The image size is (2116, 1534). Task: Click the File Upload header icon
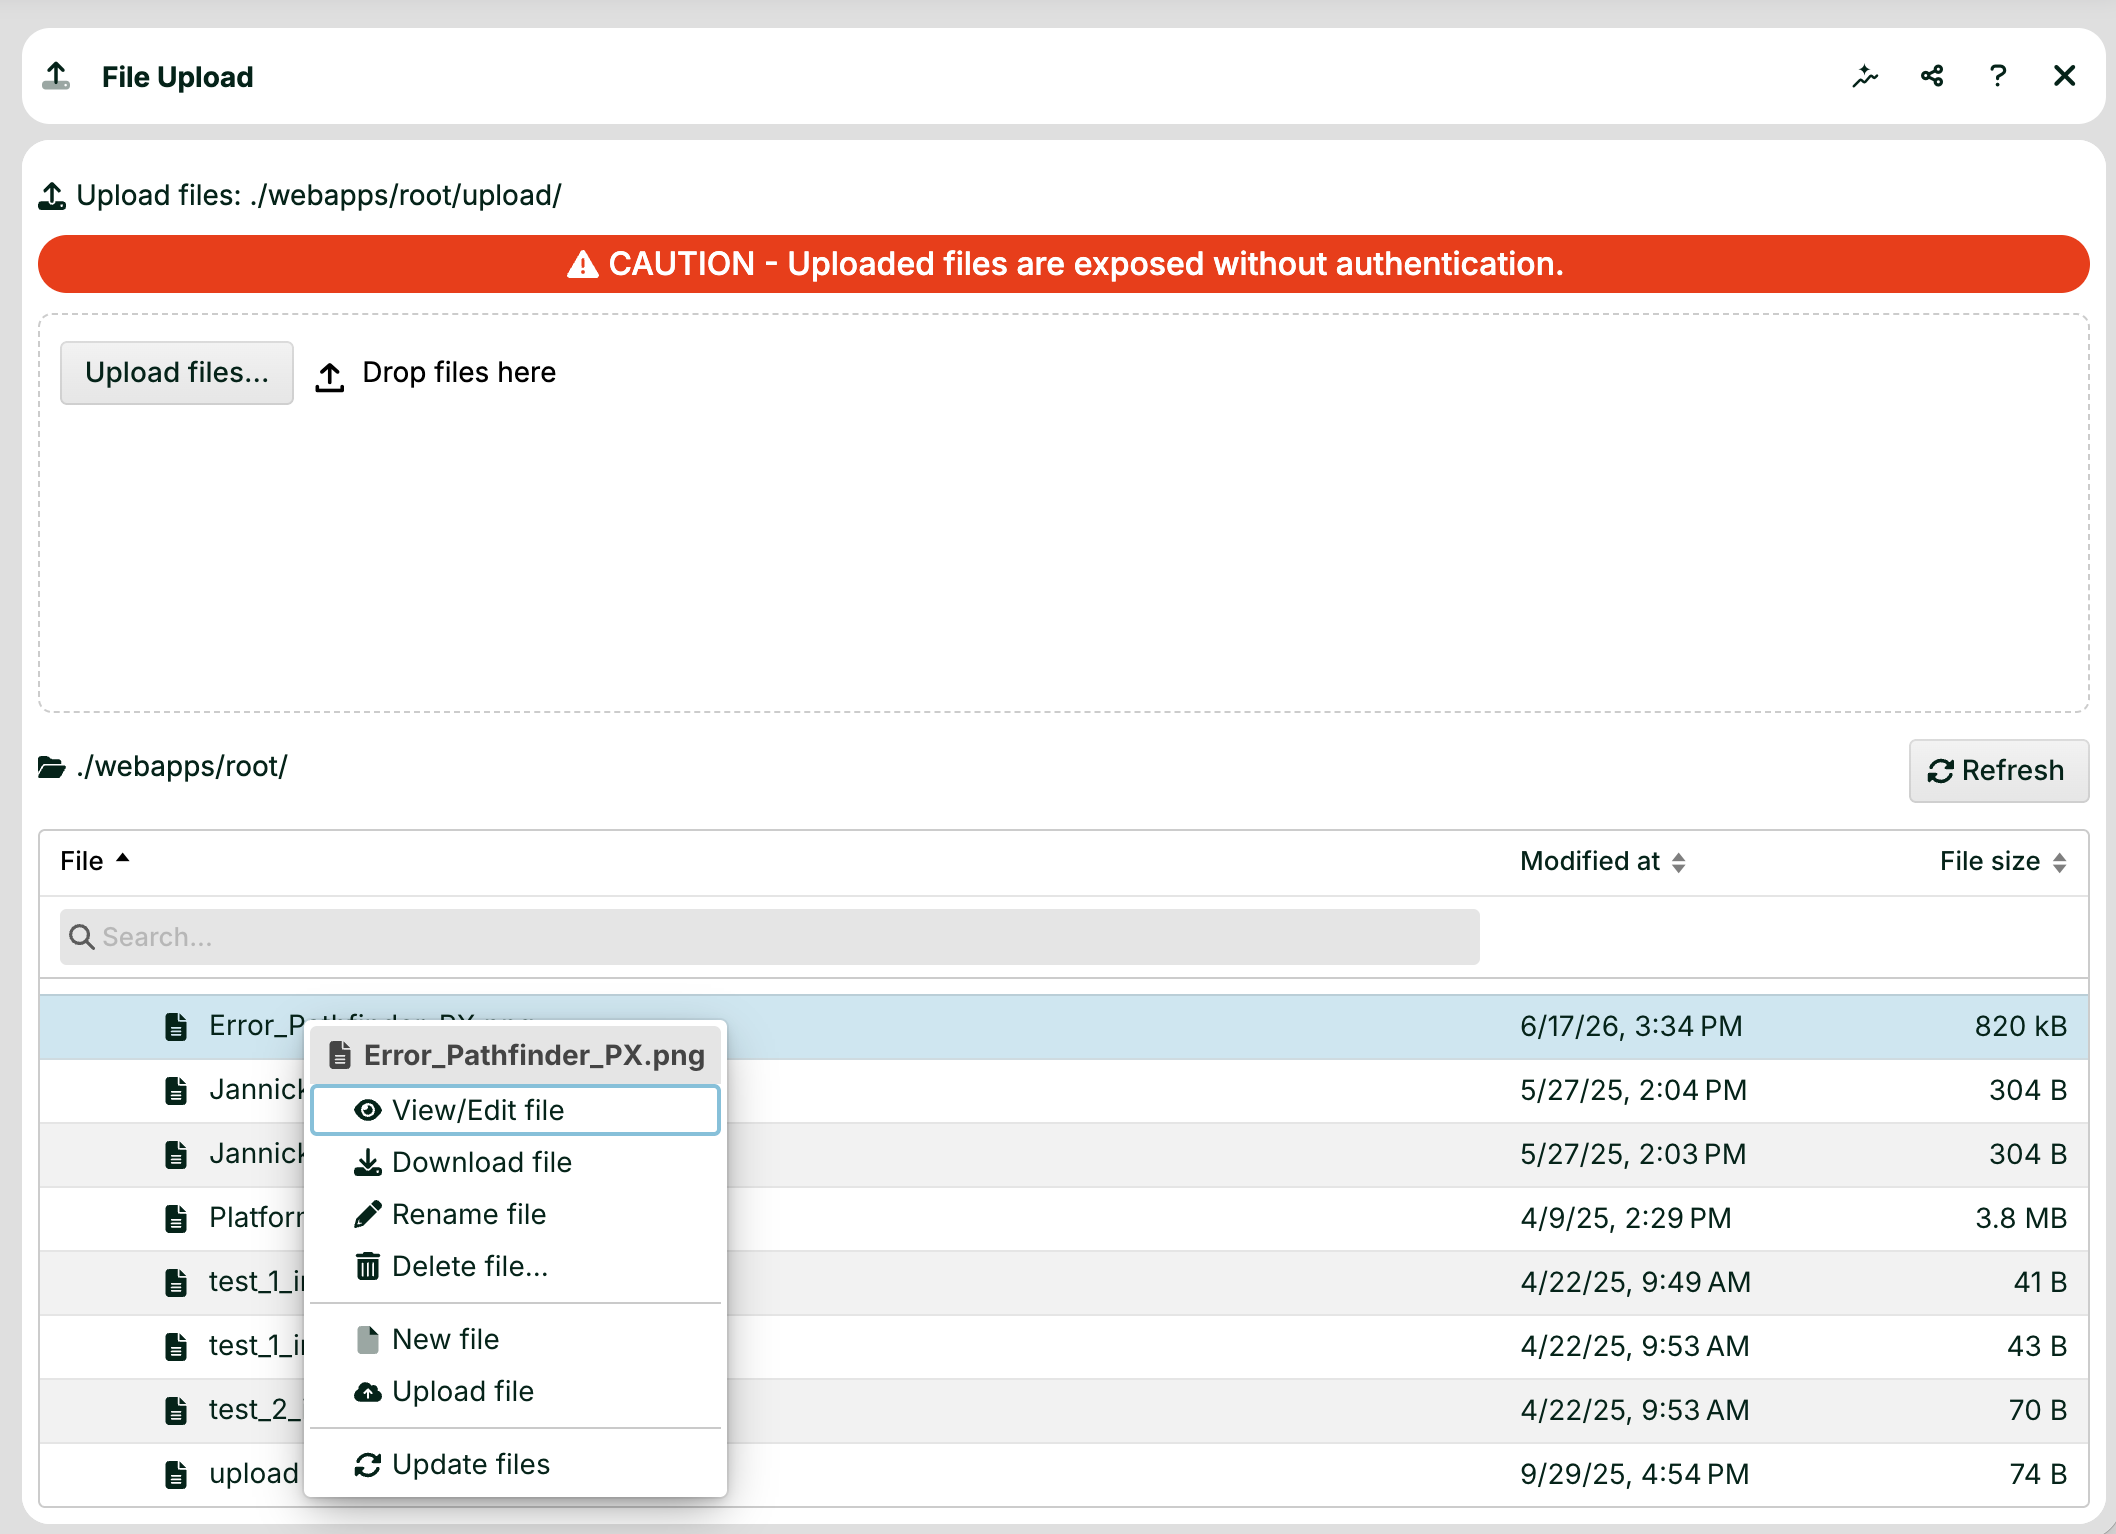point(57,77)
